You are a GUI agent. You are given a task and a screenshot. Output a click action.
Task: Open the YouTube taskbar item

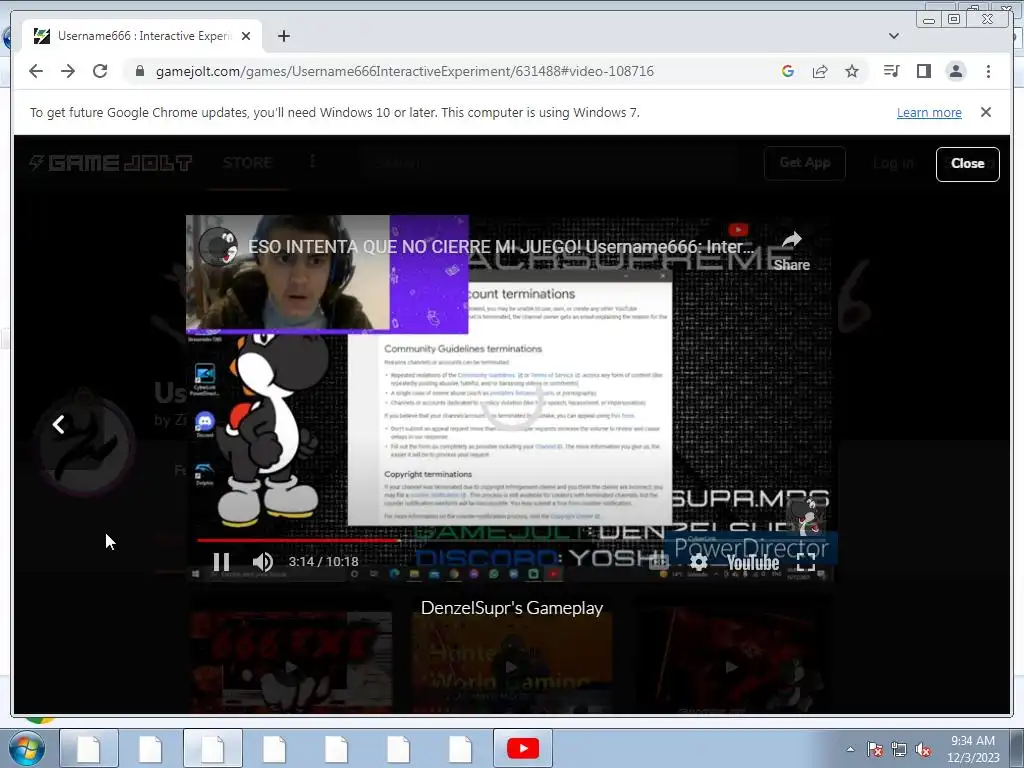[x=523, y=748]
